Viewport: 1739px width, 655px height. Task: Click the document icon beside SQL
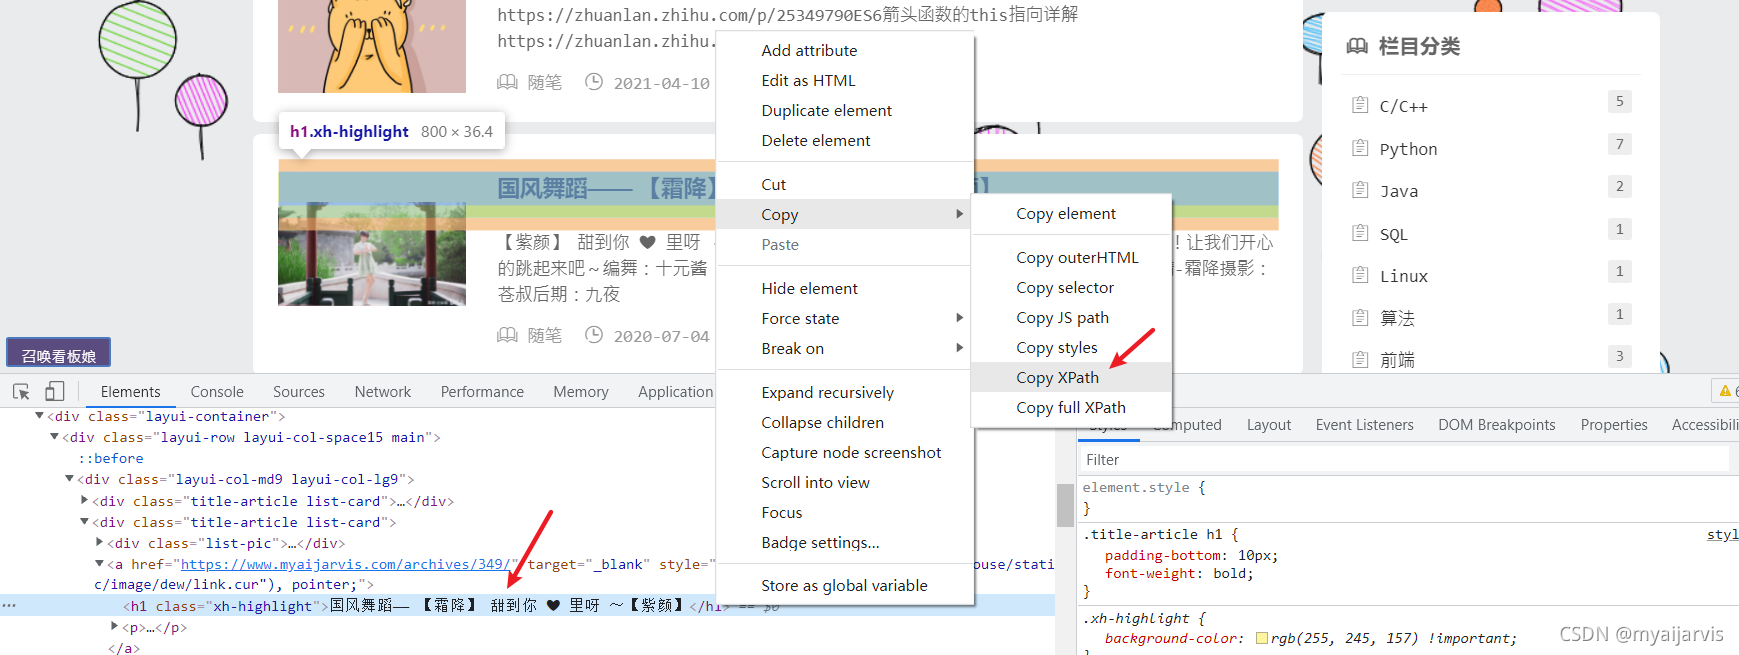[x=1360, y=233]
